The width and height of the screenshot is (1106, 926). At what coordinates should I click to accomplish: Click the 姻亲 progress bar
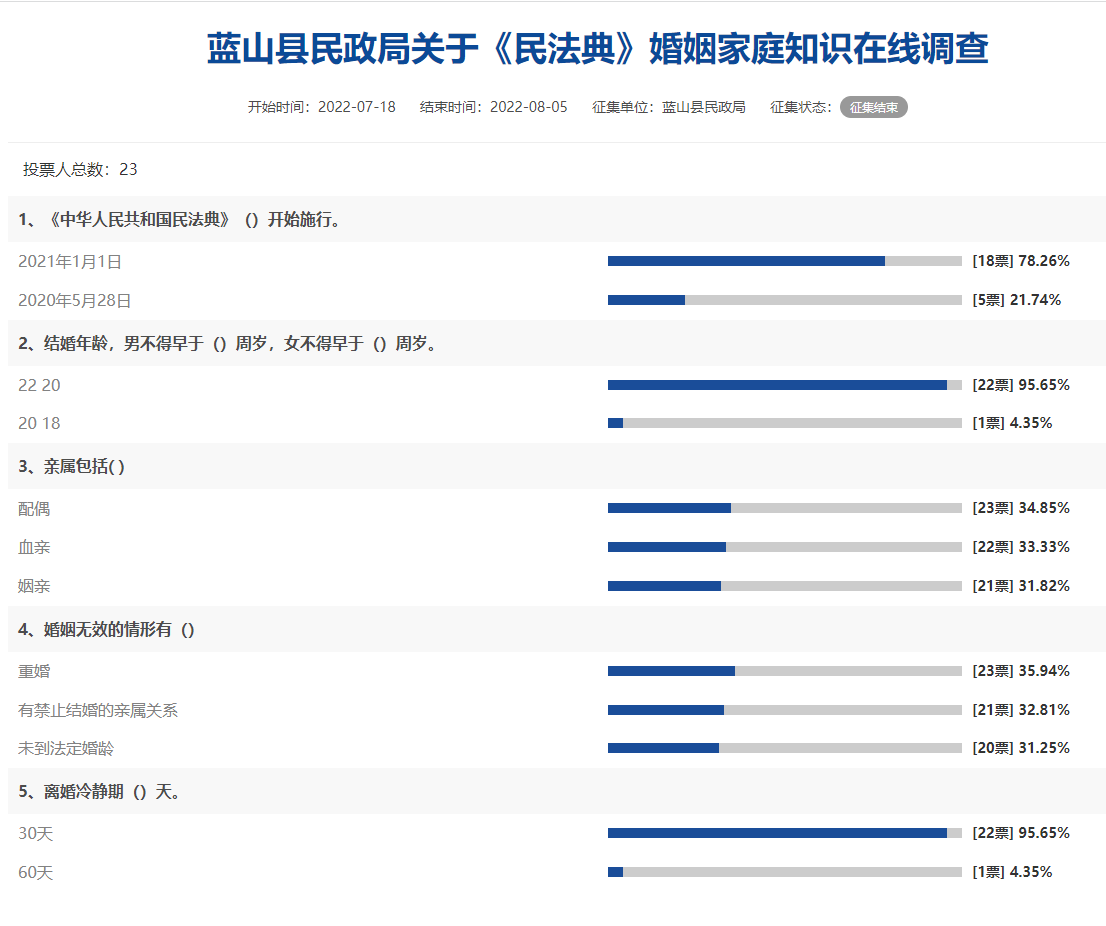[784, 586]
